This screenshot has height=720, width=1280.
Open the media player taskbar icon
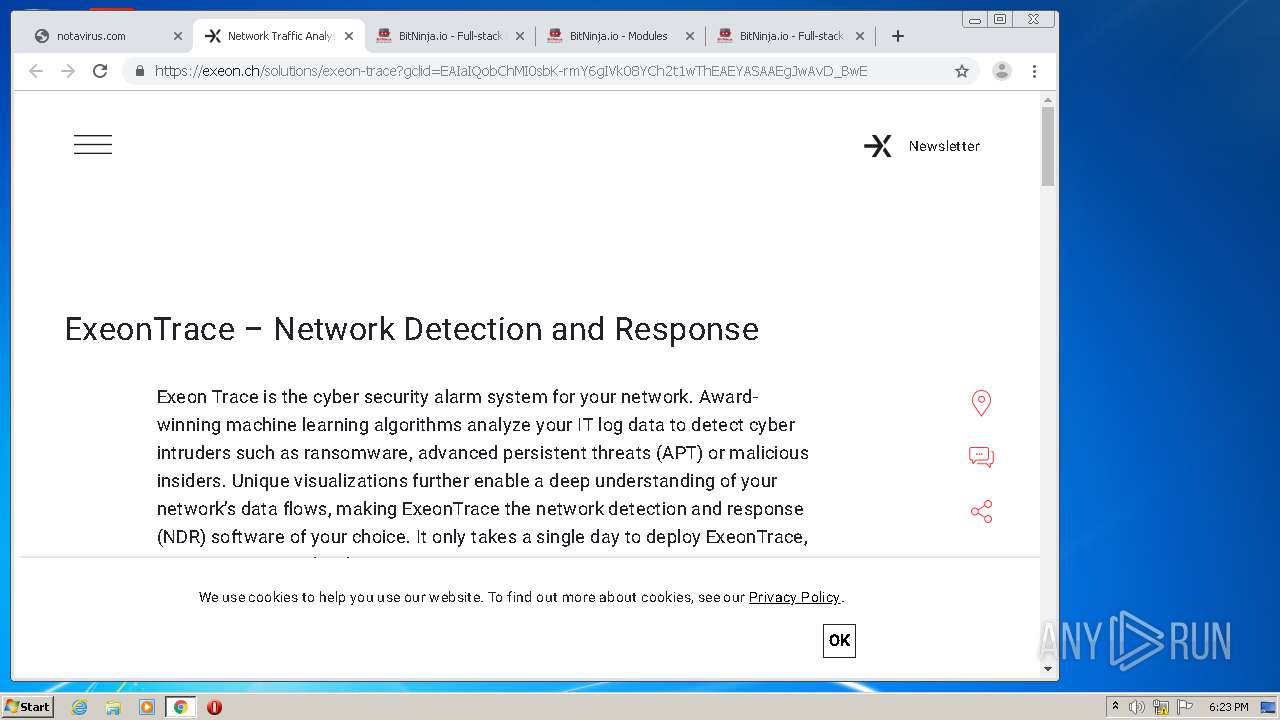coord(147,707)
